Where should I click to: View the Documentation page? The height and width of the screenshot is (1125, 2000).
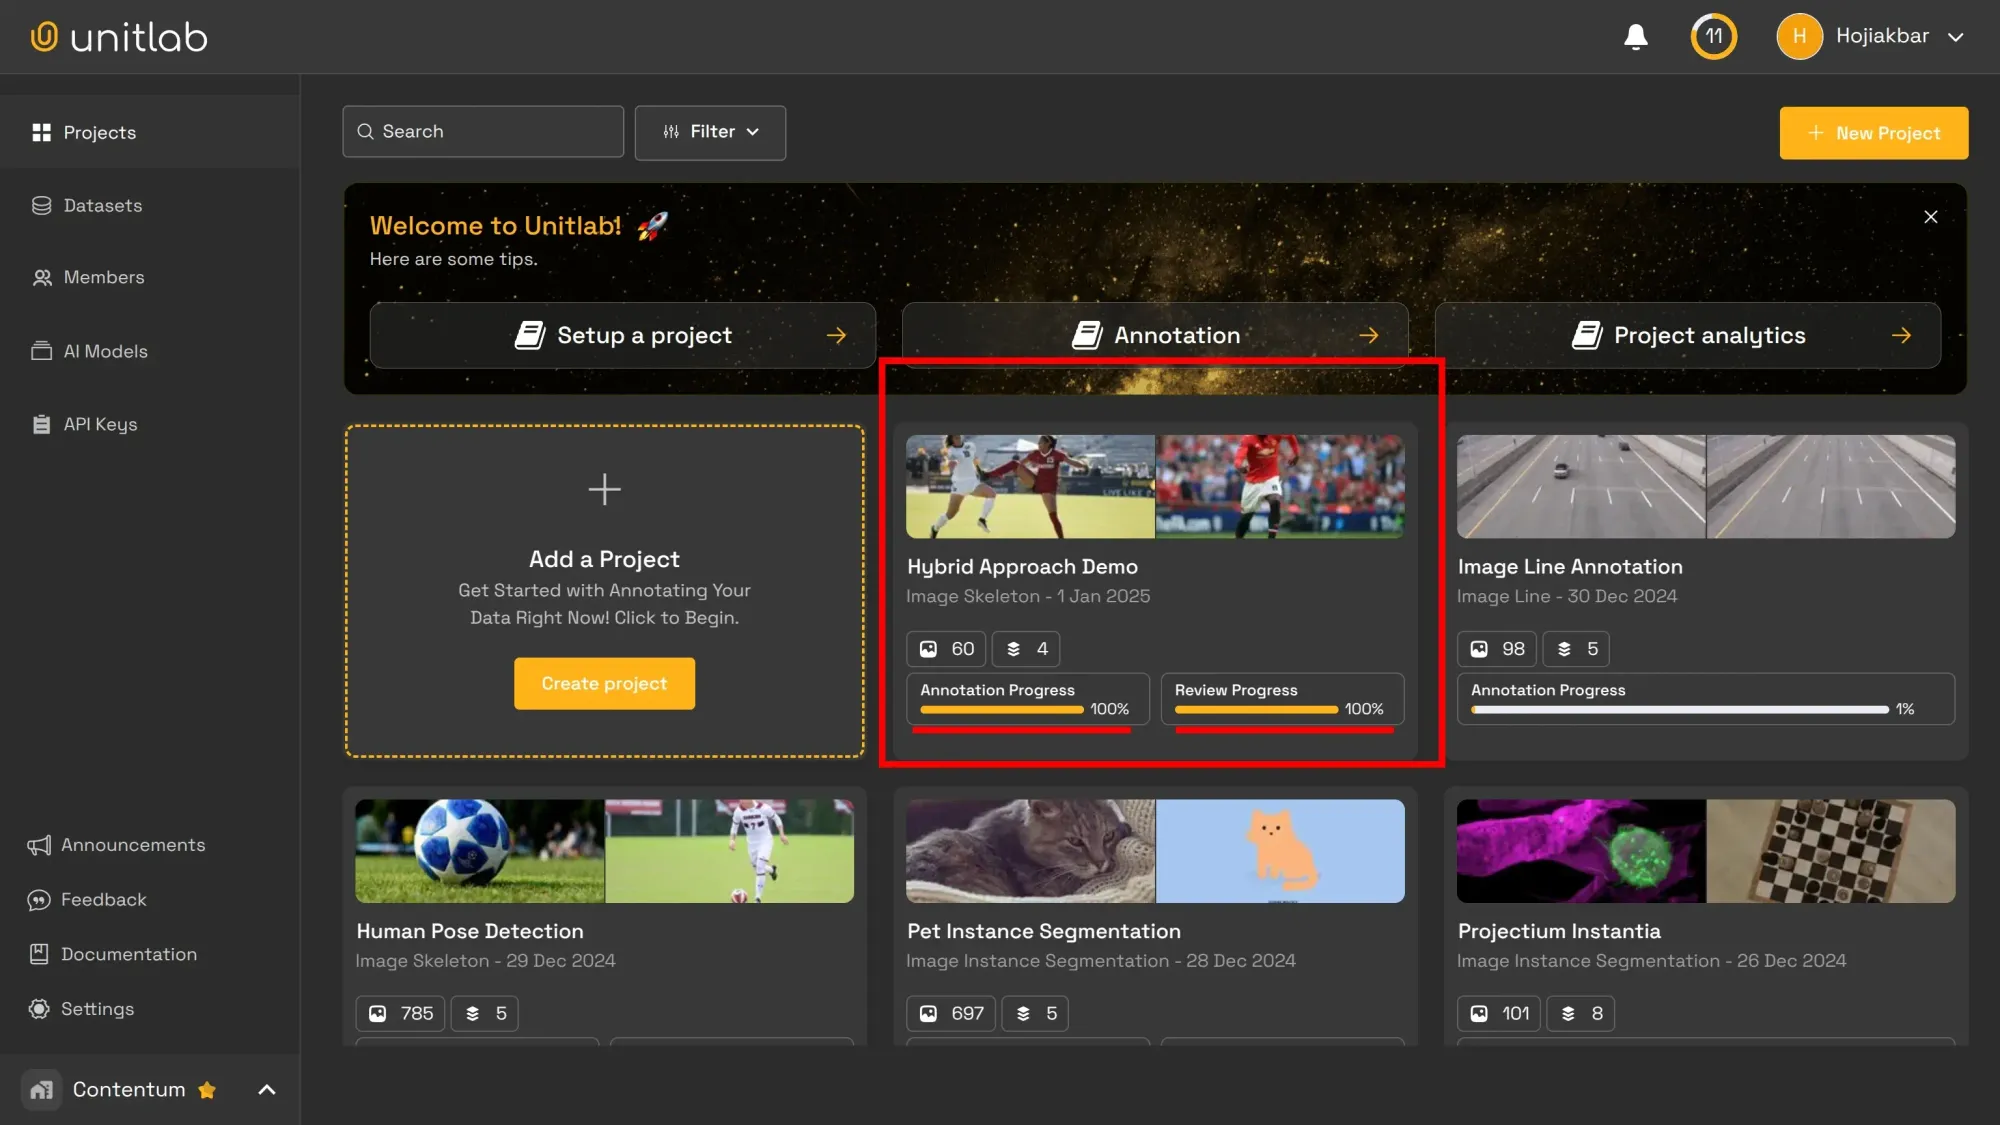[x=128, y=954]
